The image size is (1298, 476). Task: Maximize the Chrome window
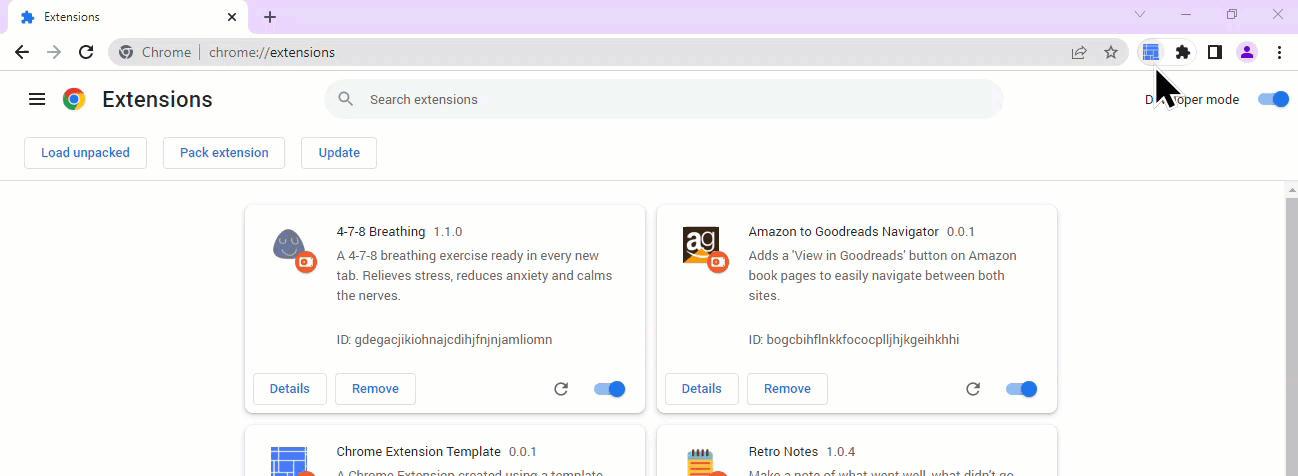1231,14
